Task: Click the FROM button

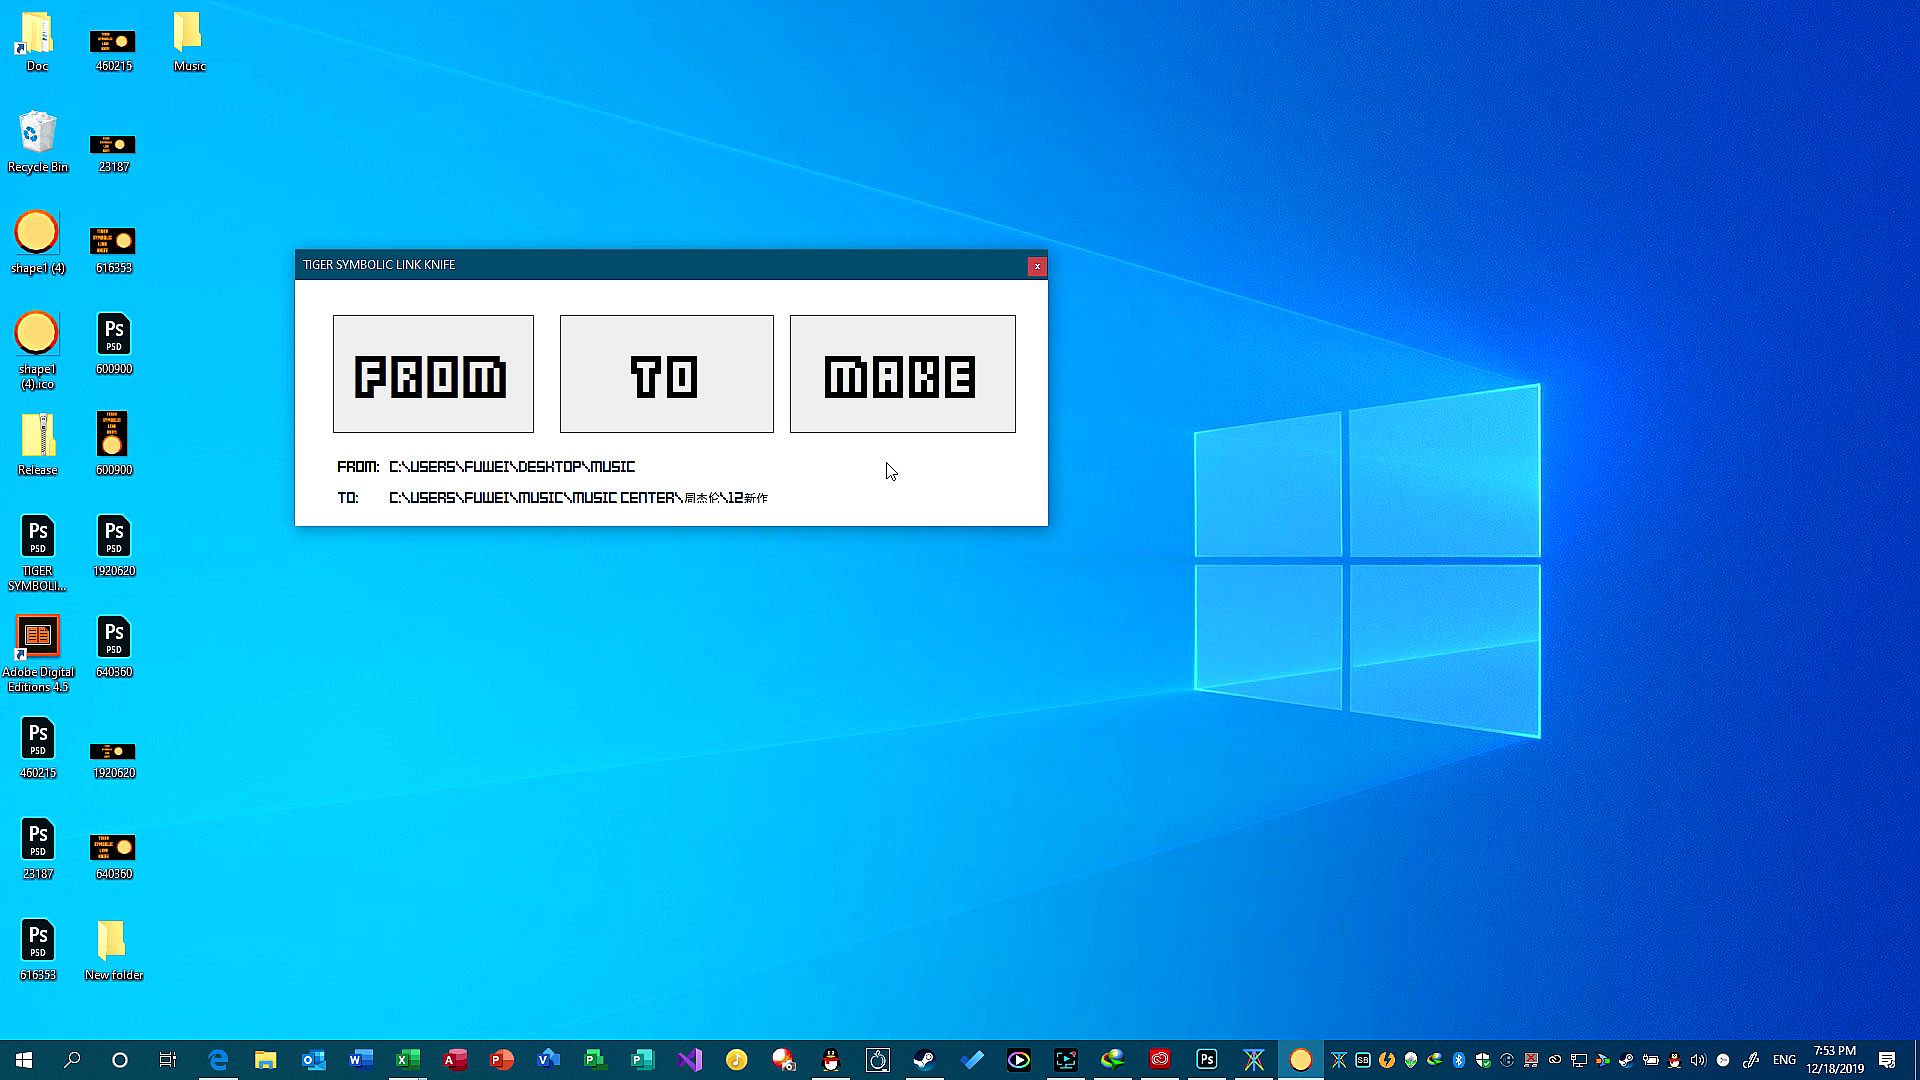Action: click(433, 374)
